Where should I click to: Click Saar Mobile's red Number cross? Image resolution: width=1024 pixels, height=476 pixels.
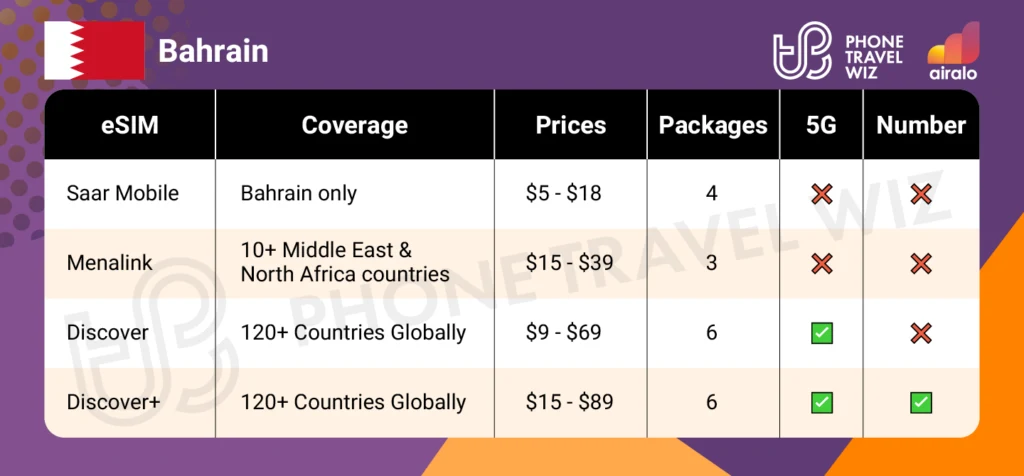point(921,193)
